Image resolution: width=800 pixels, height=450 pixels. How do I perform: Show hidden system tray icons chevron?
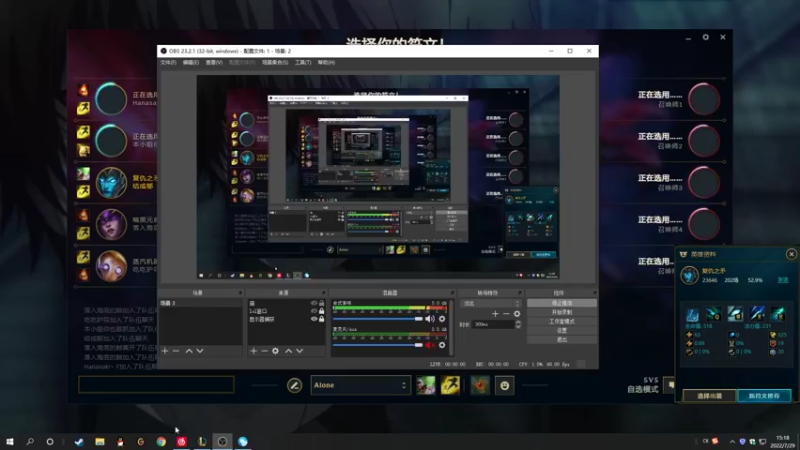732,441
